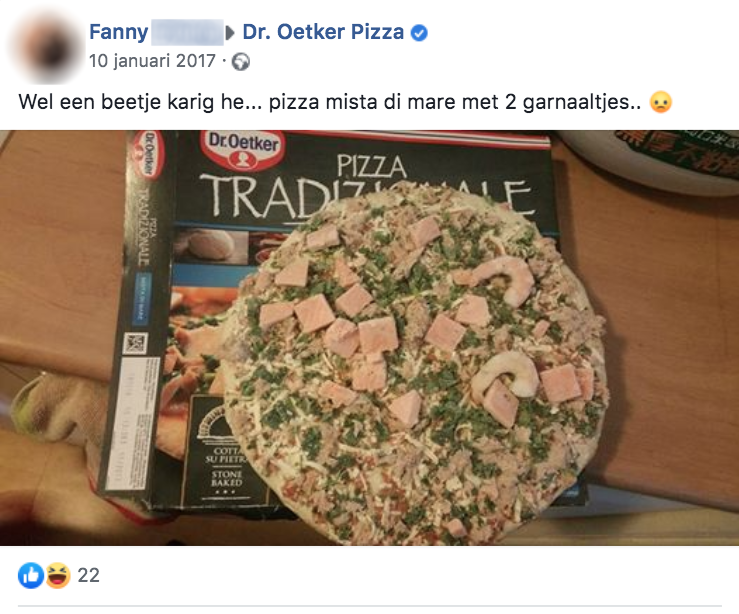This screenshot has width=739, height=614.
Task: Open the Dr. Oetker Pizza page link
Action: [323, 32]
